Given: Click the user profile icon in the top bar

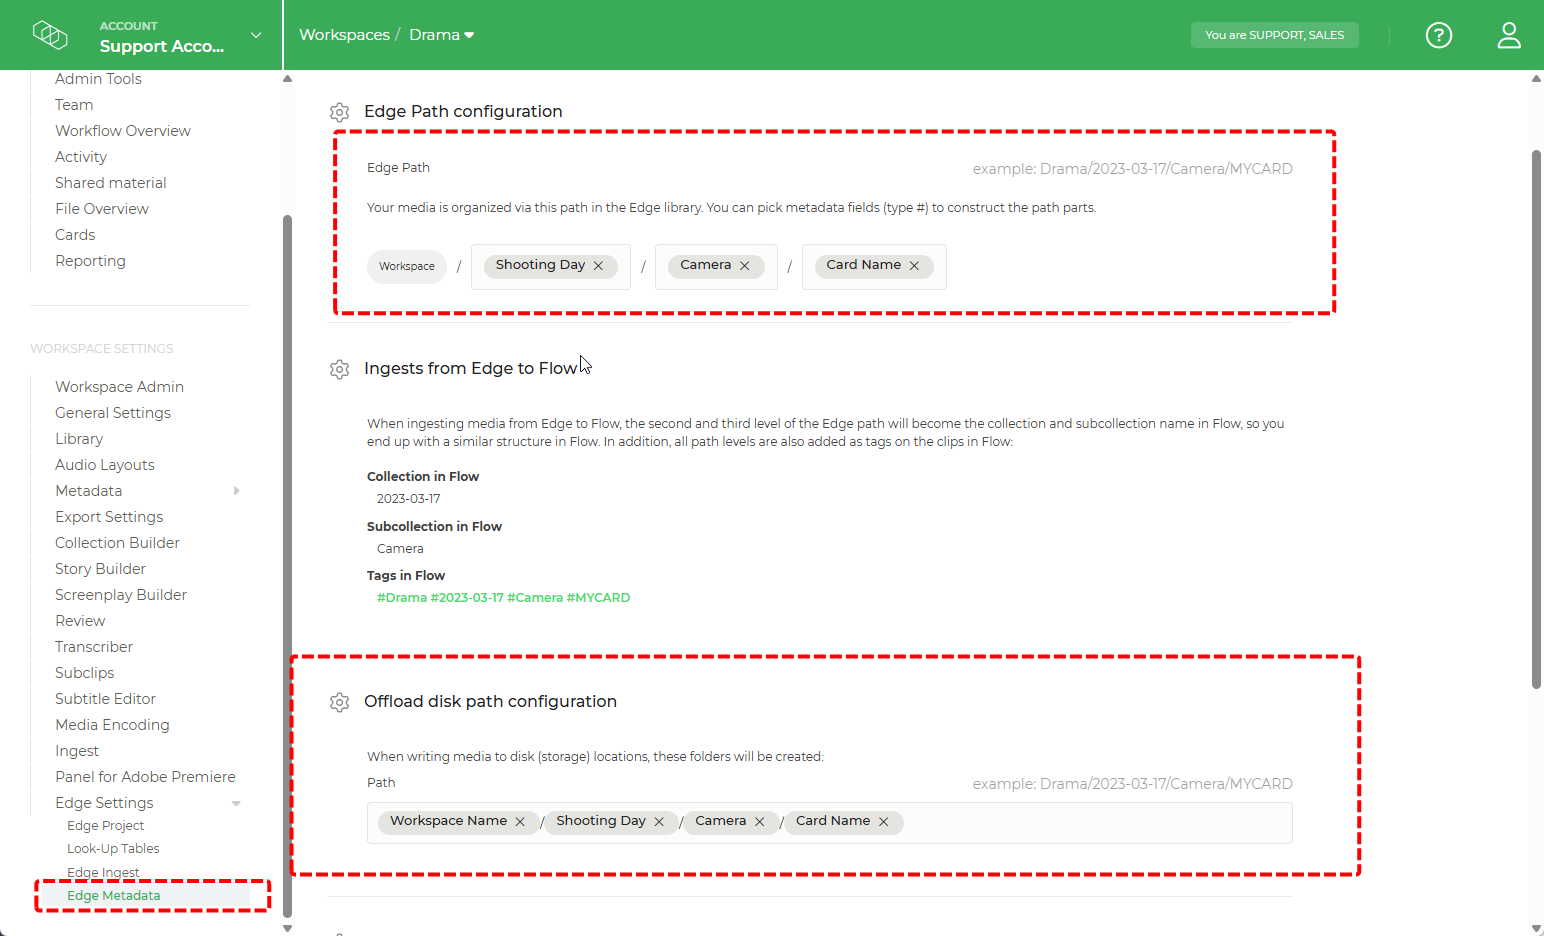Looking at the screenshot, I should 1509,35.
